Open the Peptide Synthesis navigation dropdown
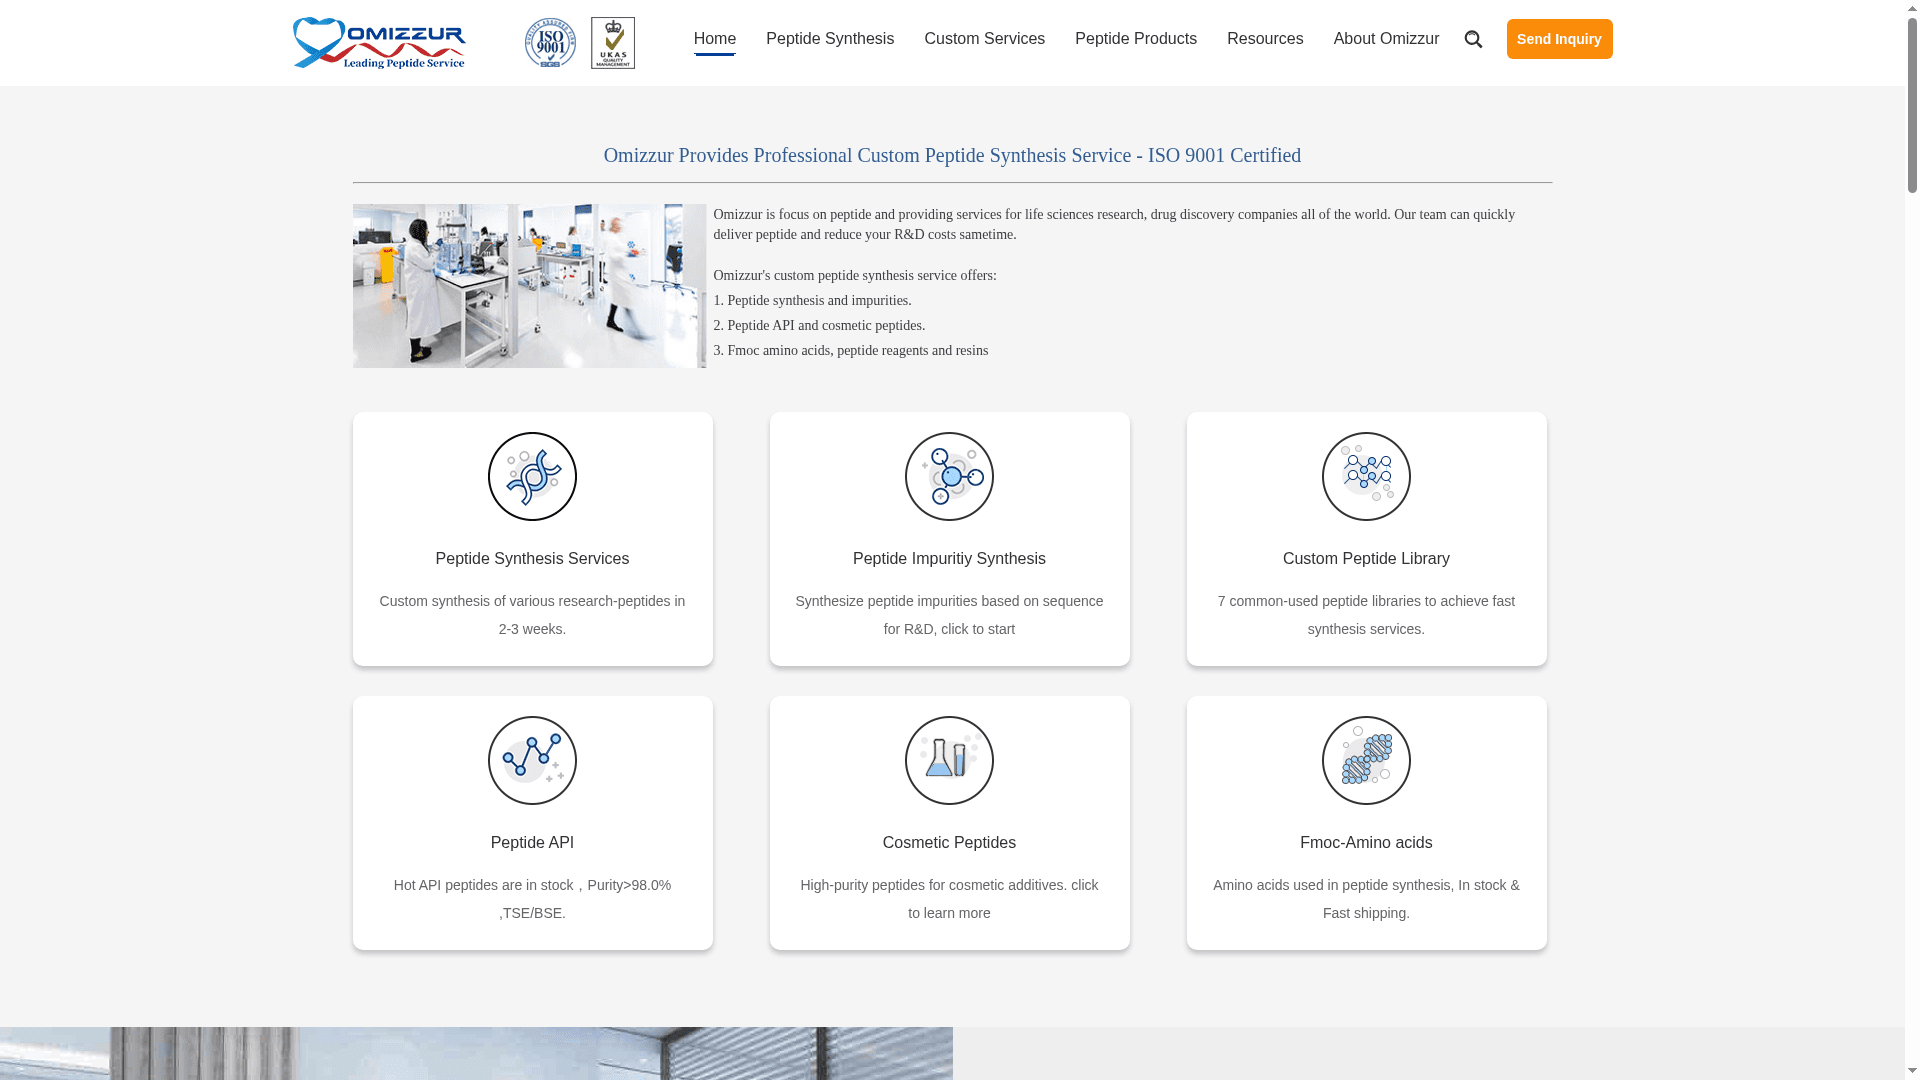Viewport: 1920px width, 1080px height. pos(829,38)
